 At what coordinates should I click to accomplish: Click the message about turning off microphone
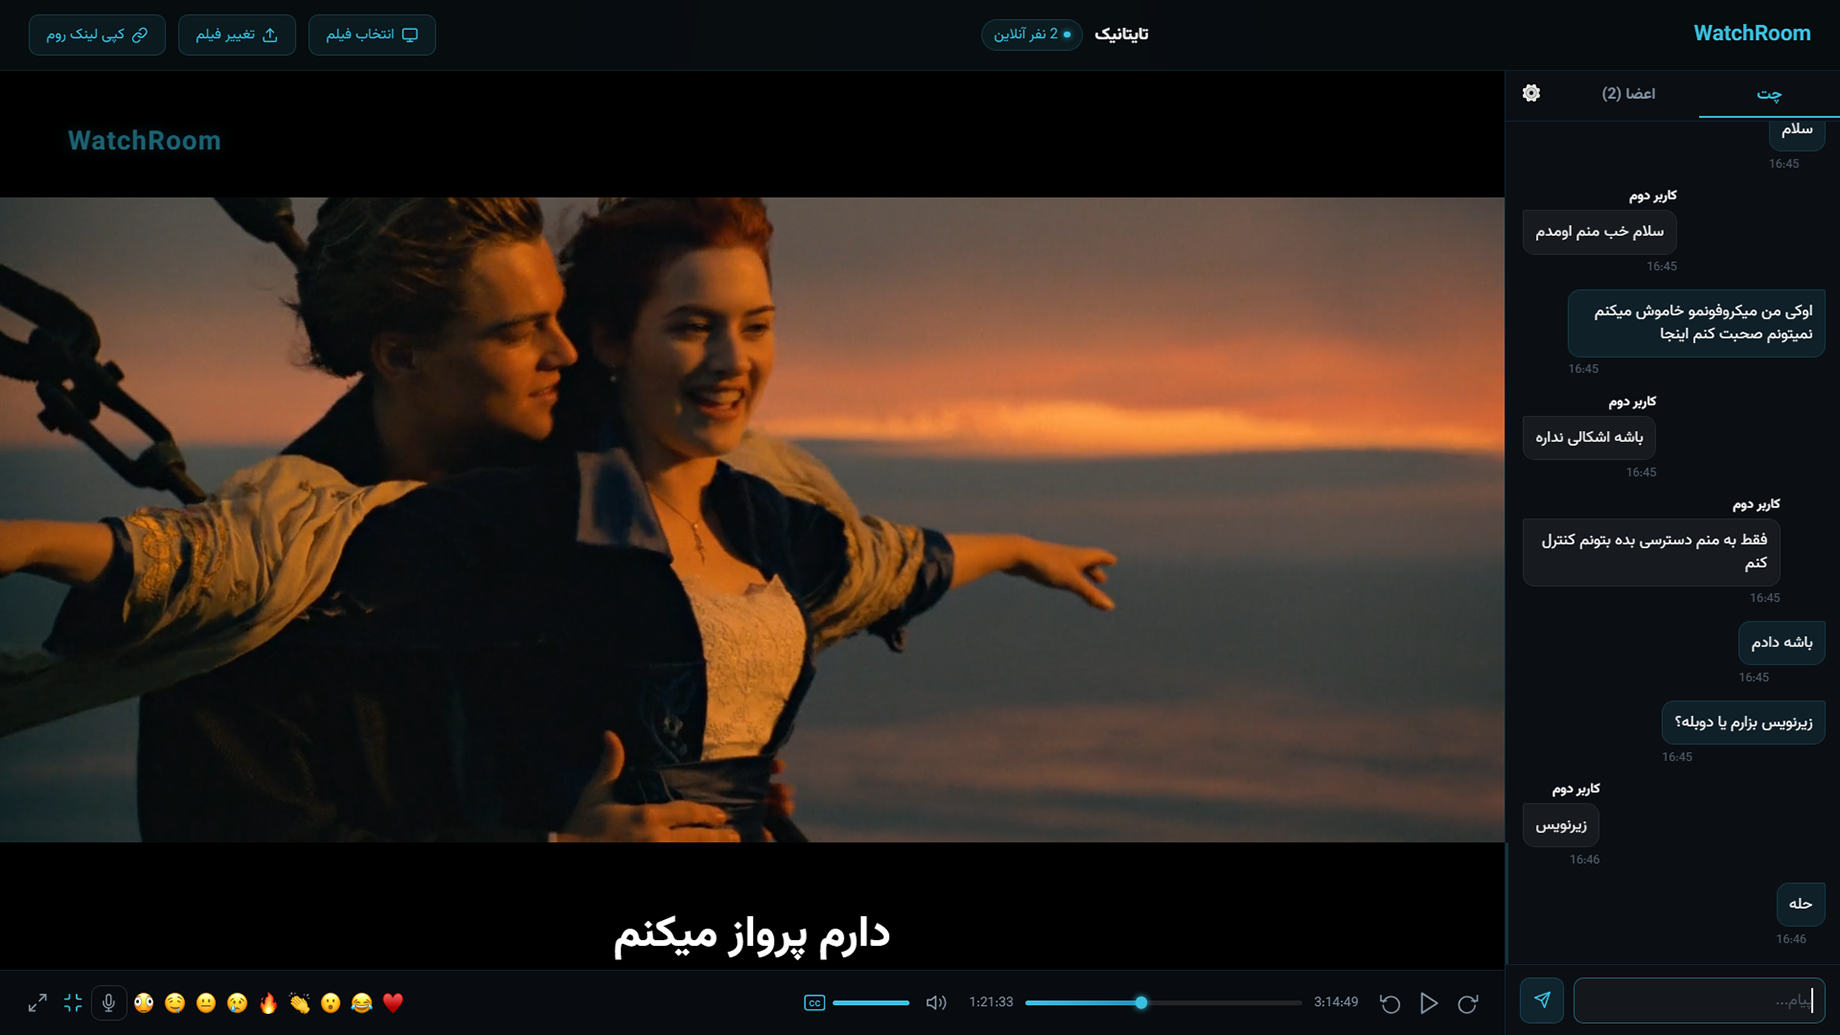(x=1696, y=322)
